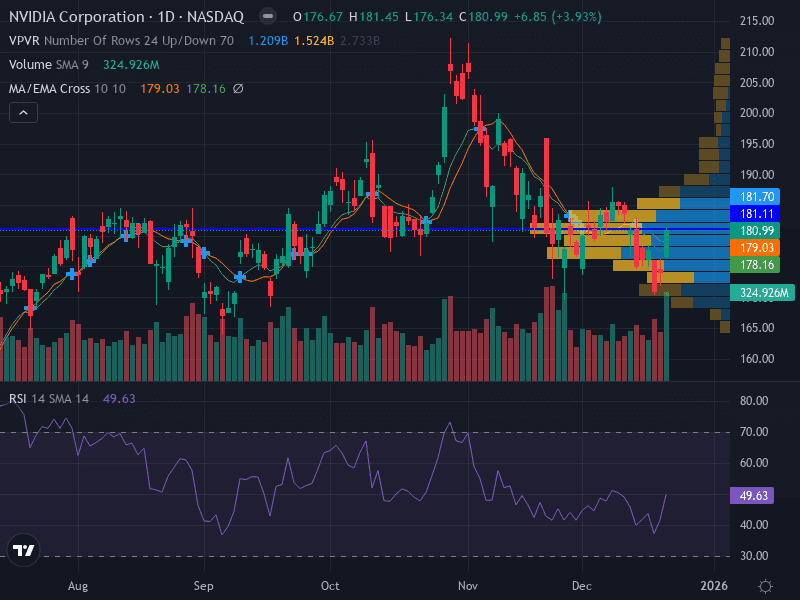Select the Volume SMA 9 legend
This screenshot has height=600, width=800.
pos(48,65)
